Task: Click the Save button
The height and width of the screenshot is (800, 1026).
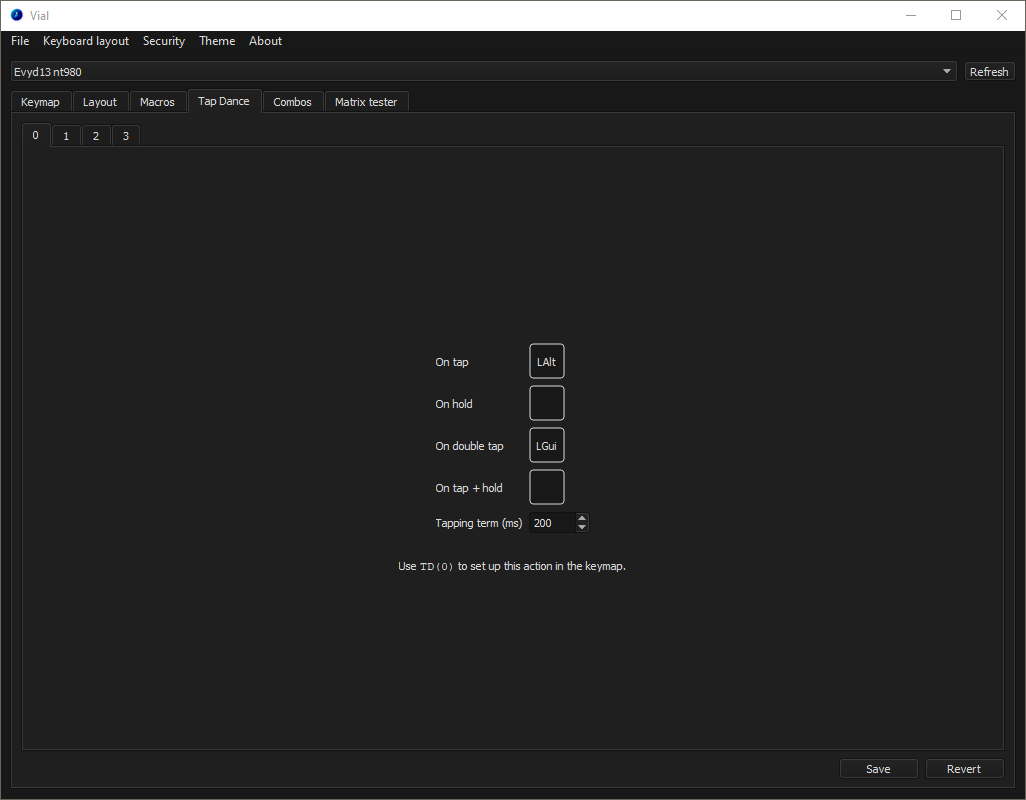Action: (x=878, y=769)
